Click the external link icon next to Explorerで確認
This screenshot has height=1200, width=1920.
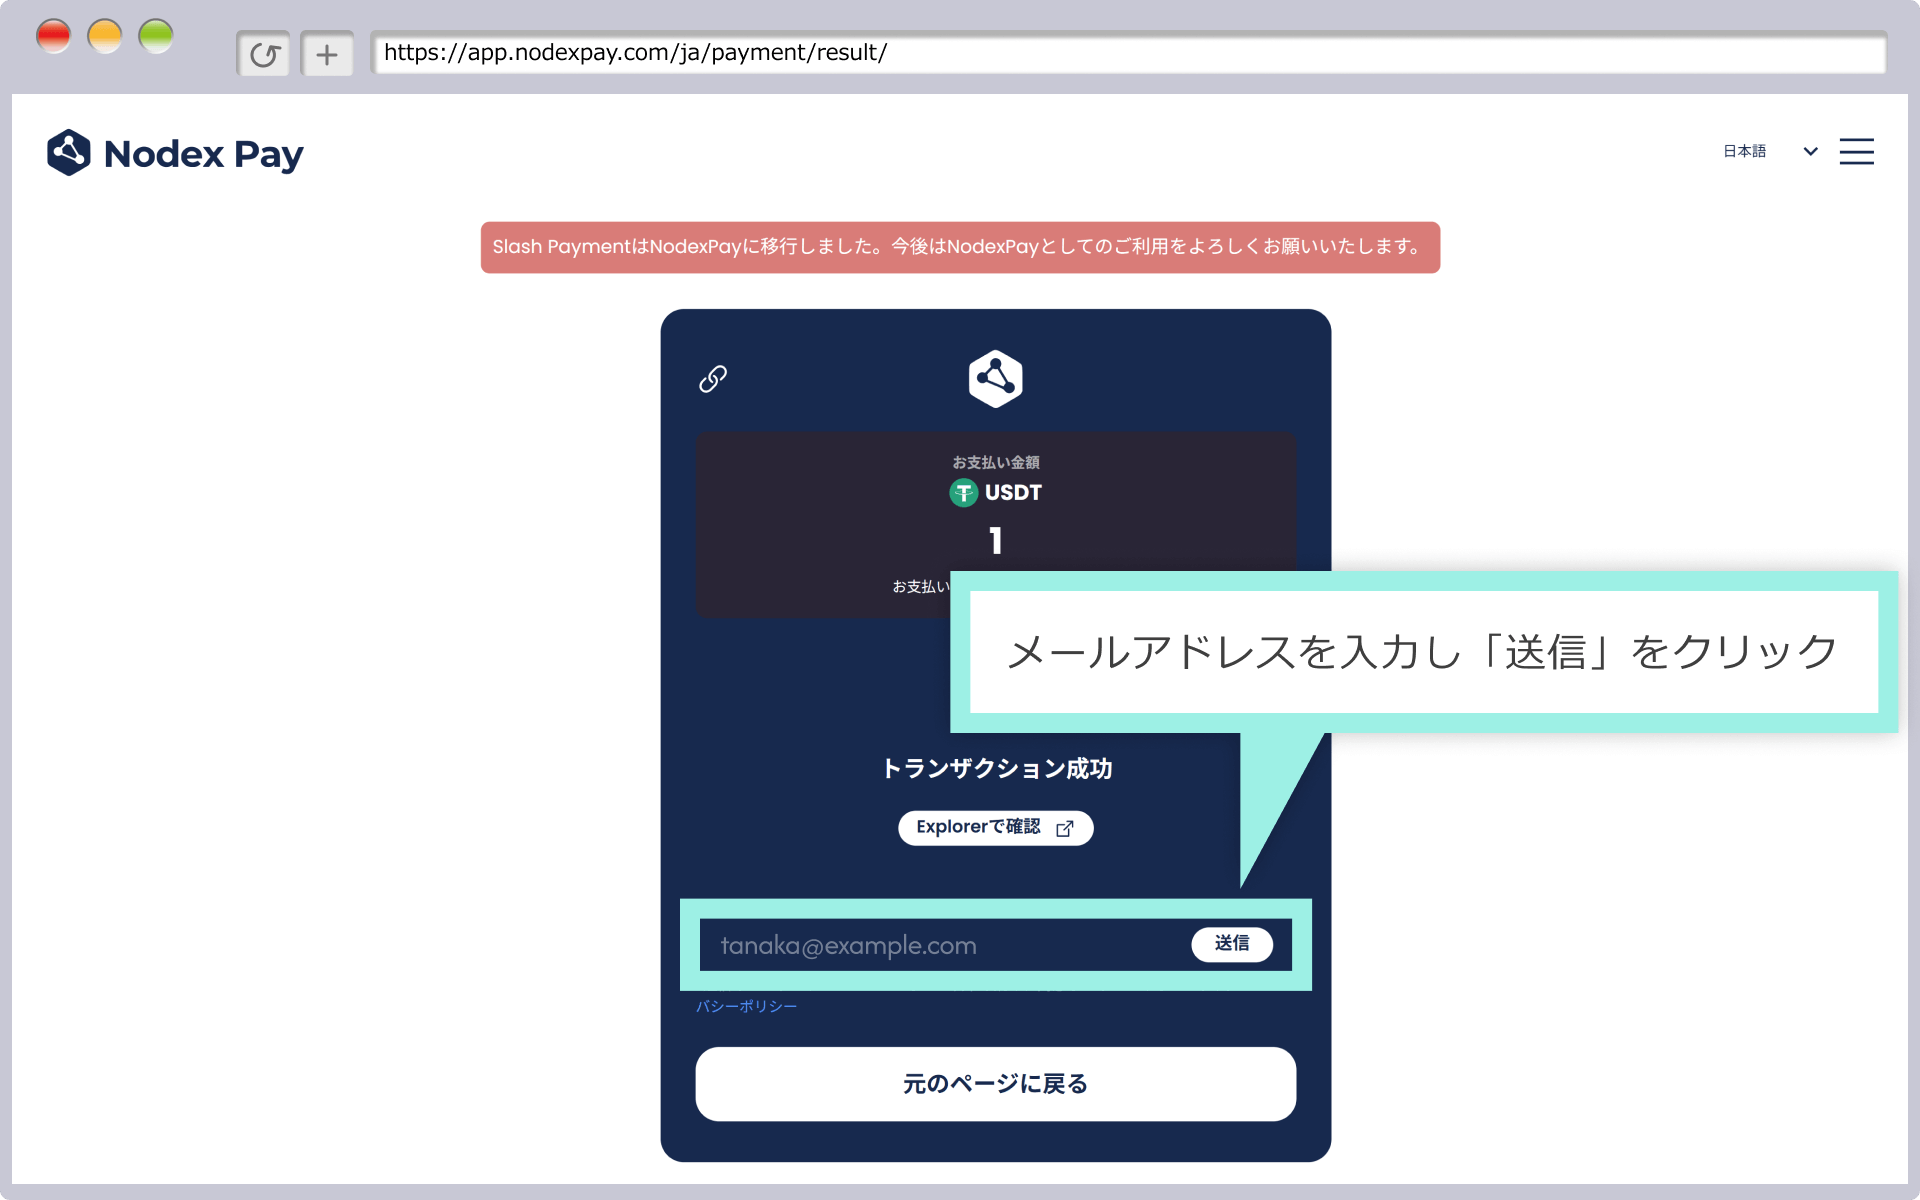tap(1064, 828)
